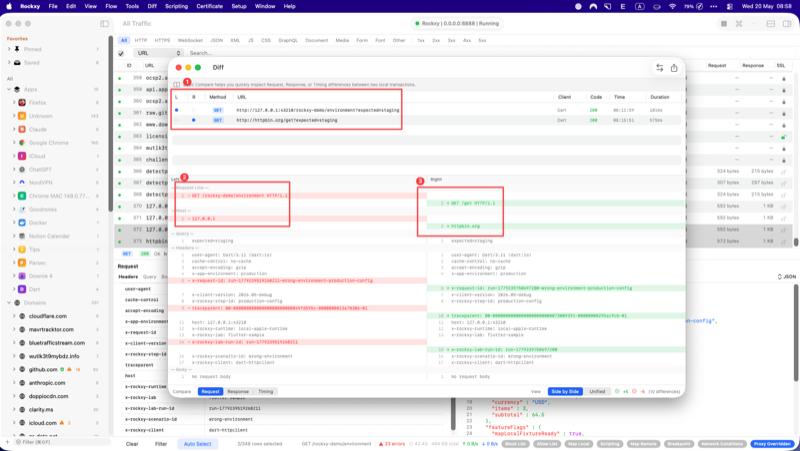Click the tools icon in main toolbar
800x451 pixels.
click(739, 23)
